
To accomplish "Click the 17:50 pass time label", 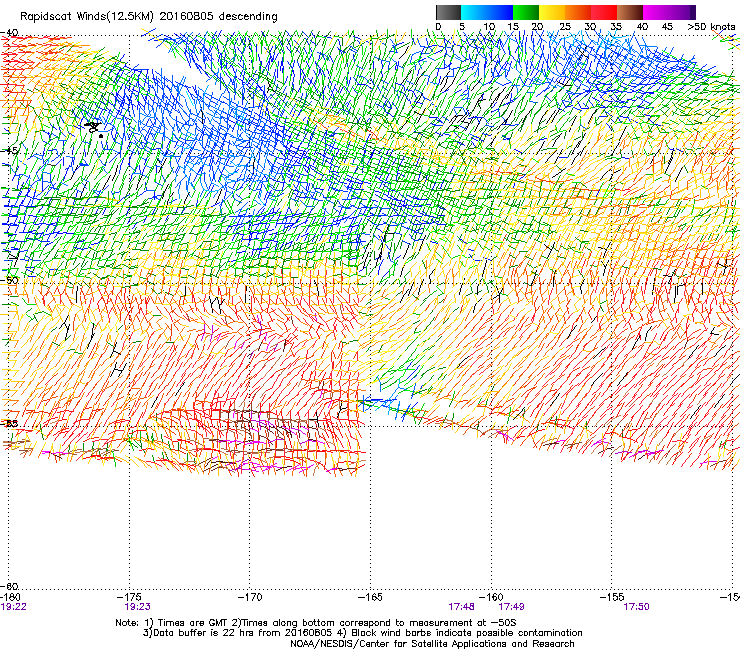I will [x=636, y=607].
